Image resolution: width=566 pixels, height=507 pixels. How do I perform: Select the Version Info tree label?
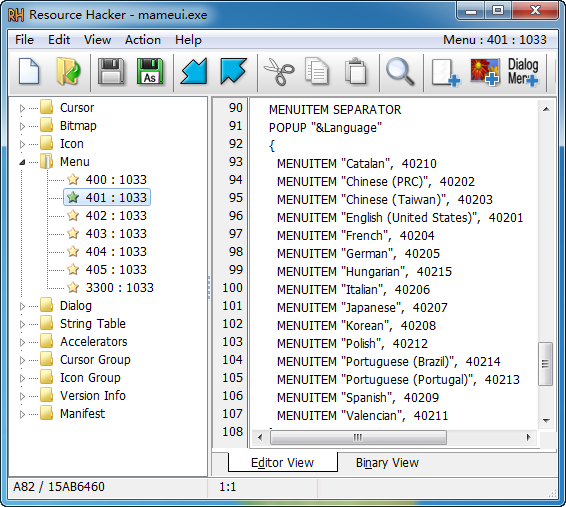pyautogui.click(x=93, y=395)
